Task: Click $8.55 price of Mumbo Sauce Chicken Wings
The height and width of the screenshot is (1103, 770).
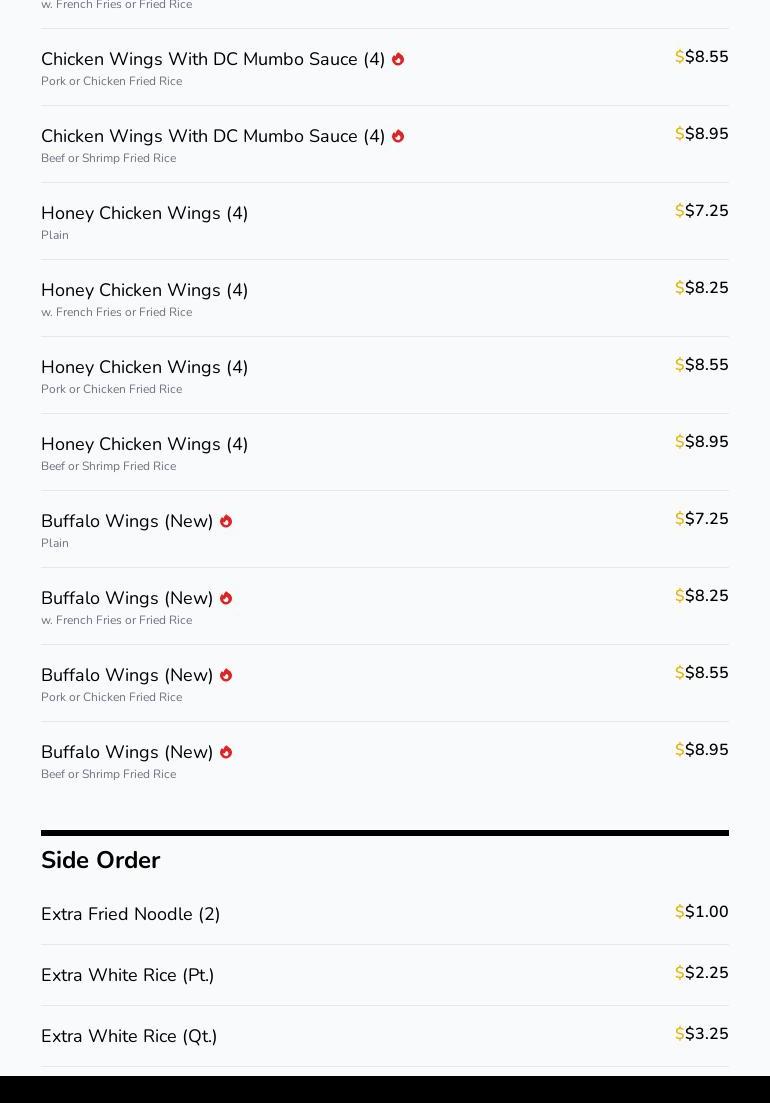Action: [702, 57]
